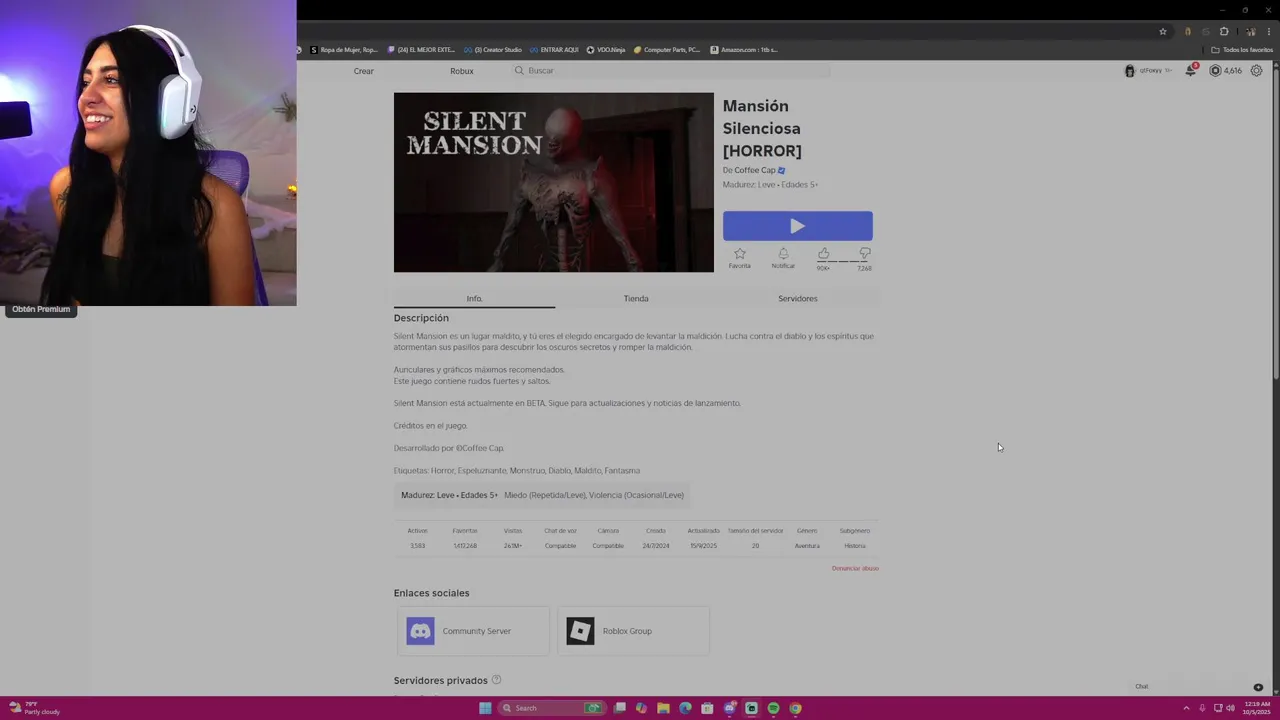Open help icon next to Servidores privados
The width and height of the screenshot is (1280, 720).
tap(496, 680)
